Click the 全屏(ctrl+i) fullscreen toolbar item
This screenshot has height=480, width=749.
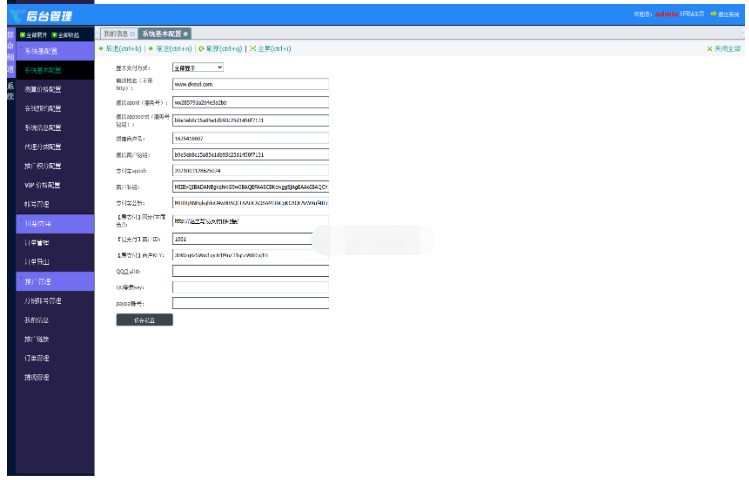click(x=270, y=48)
